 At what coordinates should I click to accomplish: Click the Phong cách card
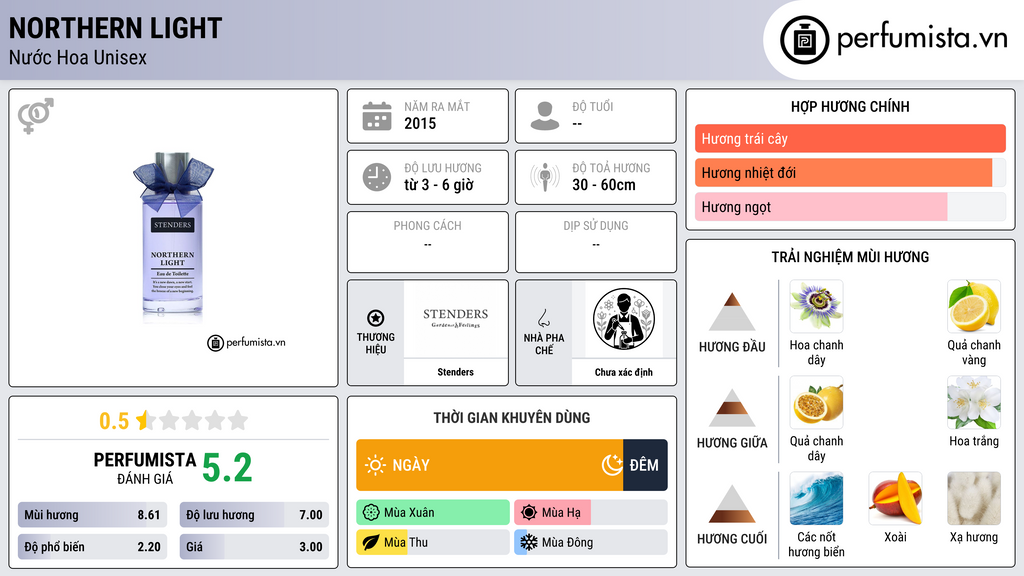click(x=428, y=242)
